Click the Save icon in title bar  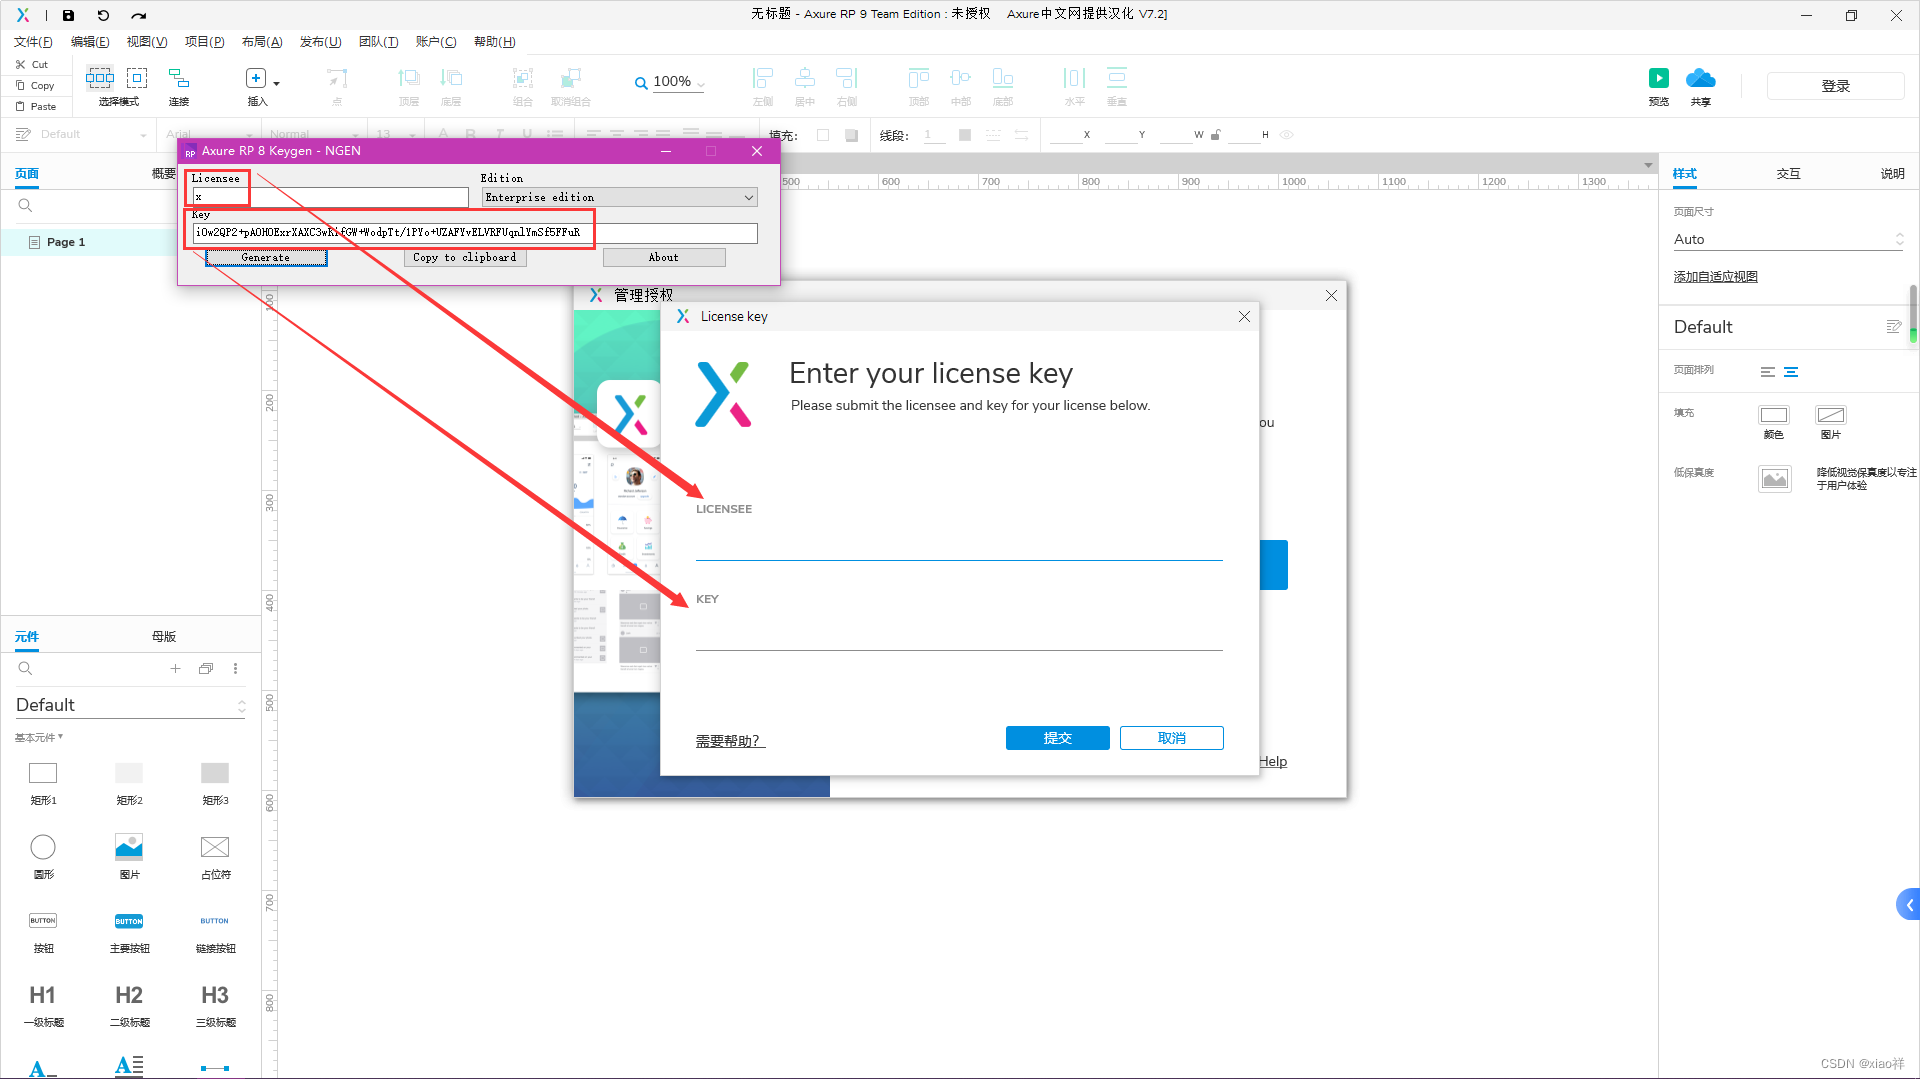point(68,15)
